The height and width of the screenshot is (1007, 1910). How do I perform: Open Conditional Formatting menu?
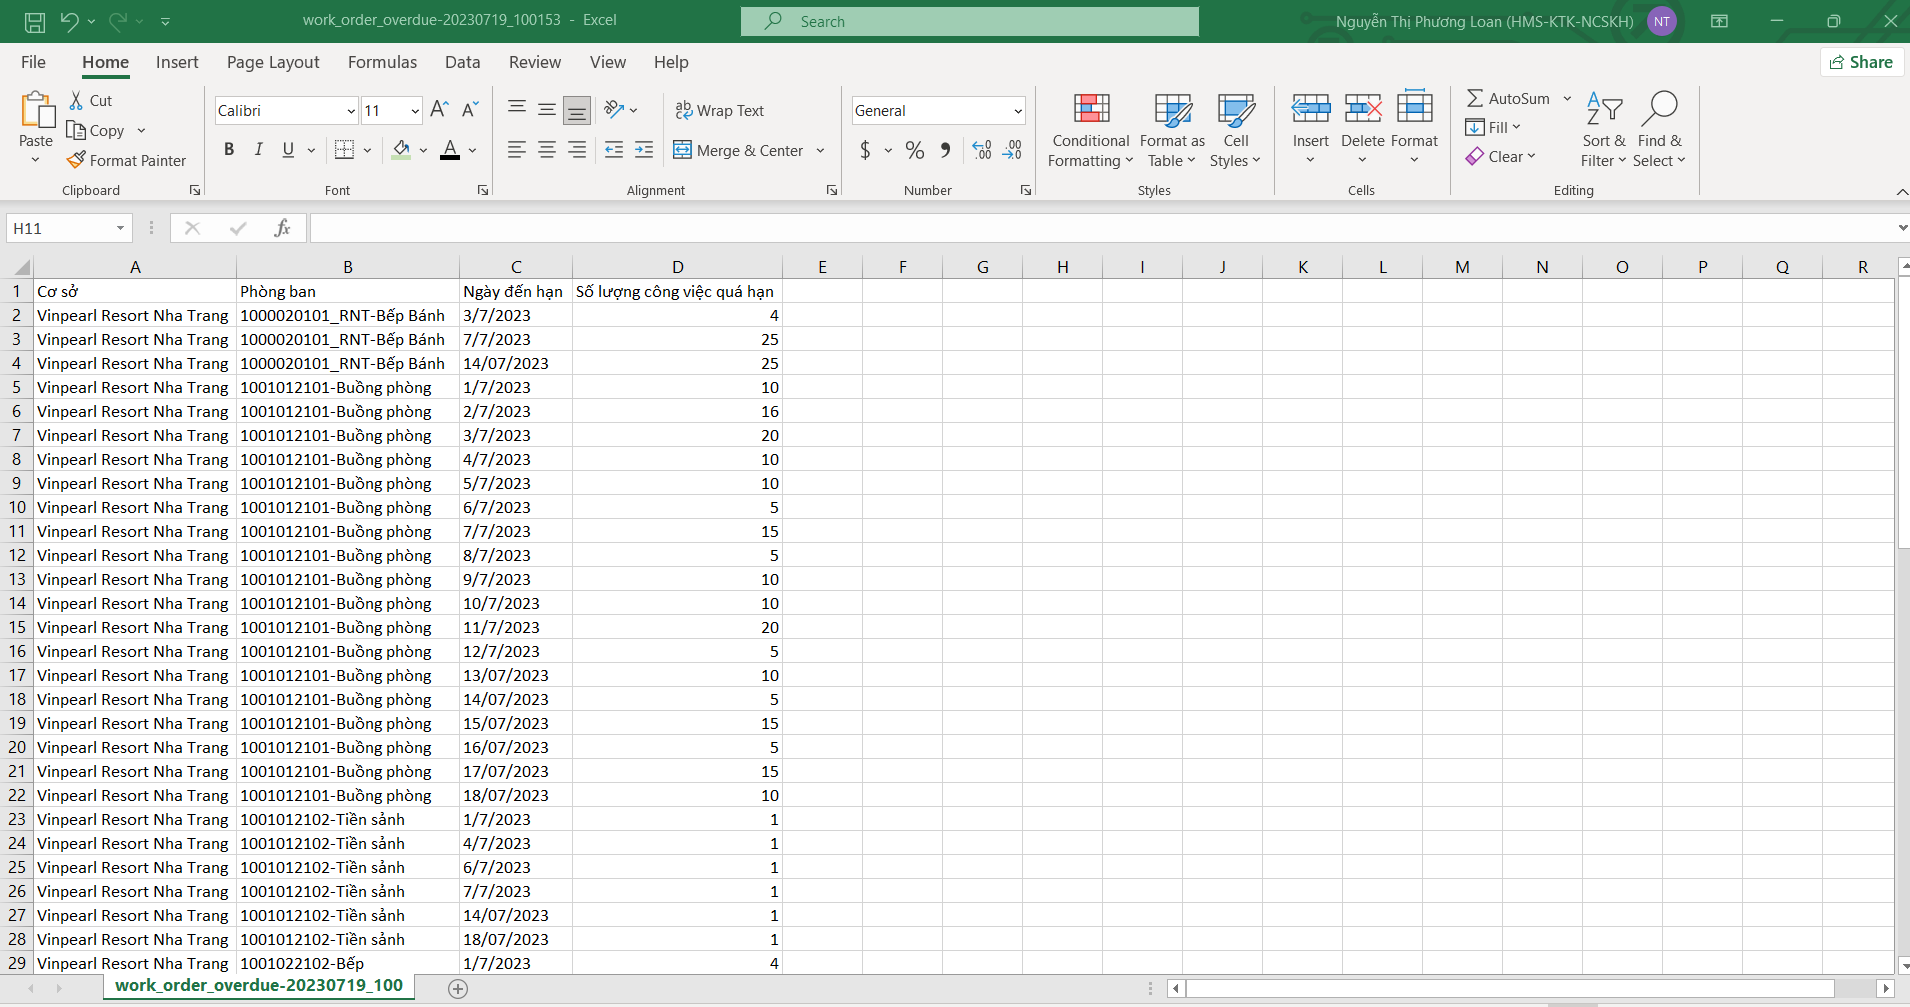(x=1090, y=131)
